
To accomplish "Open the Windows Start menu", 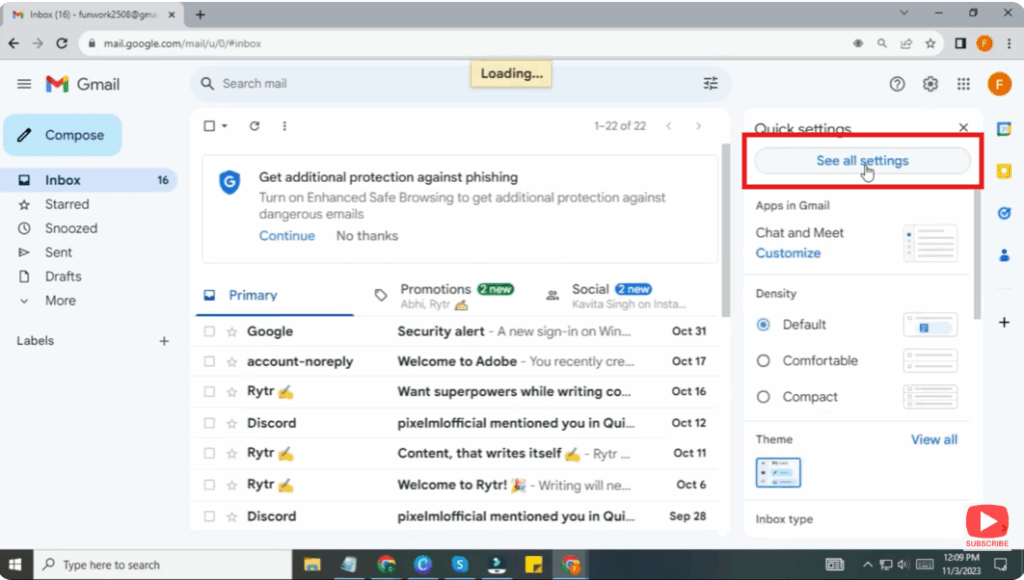I will click(x=15, y=564).
